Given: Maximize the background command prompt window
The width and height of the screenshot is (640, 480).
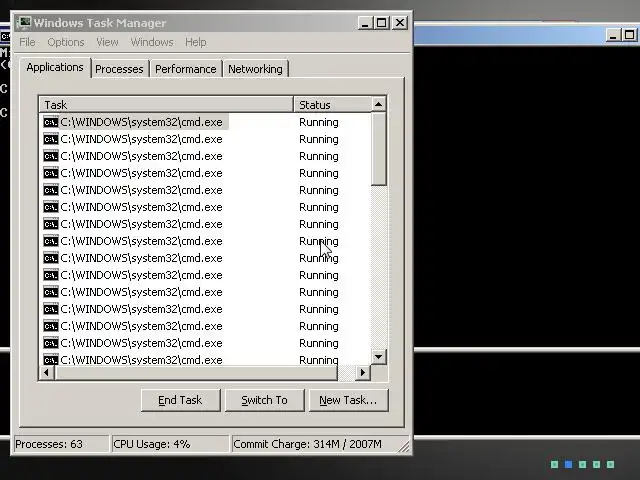Looking at the screenshot, I should point(629,35).
